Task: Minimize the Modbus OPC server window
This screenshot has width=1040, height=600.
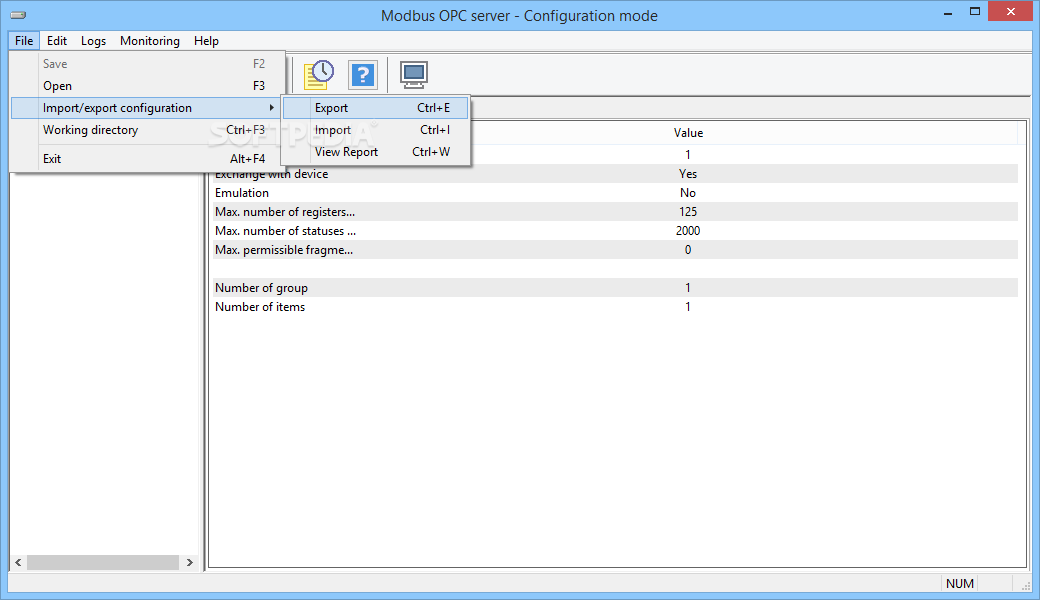Action: [x=948, y=13]
